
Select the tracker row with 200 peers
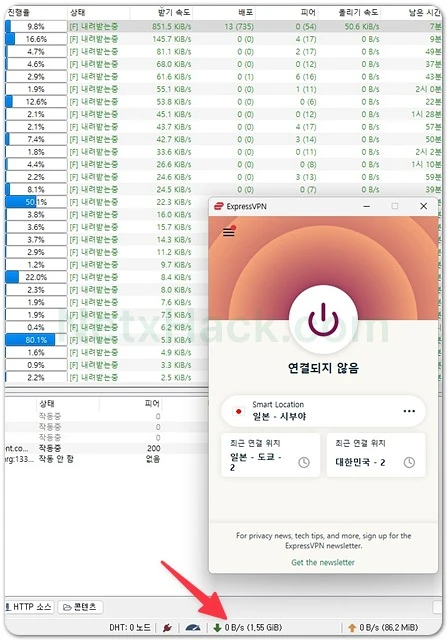pyautogui.click(x=106, y=448)
